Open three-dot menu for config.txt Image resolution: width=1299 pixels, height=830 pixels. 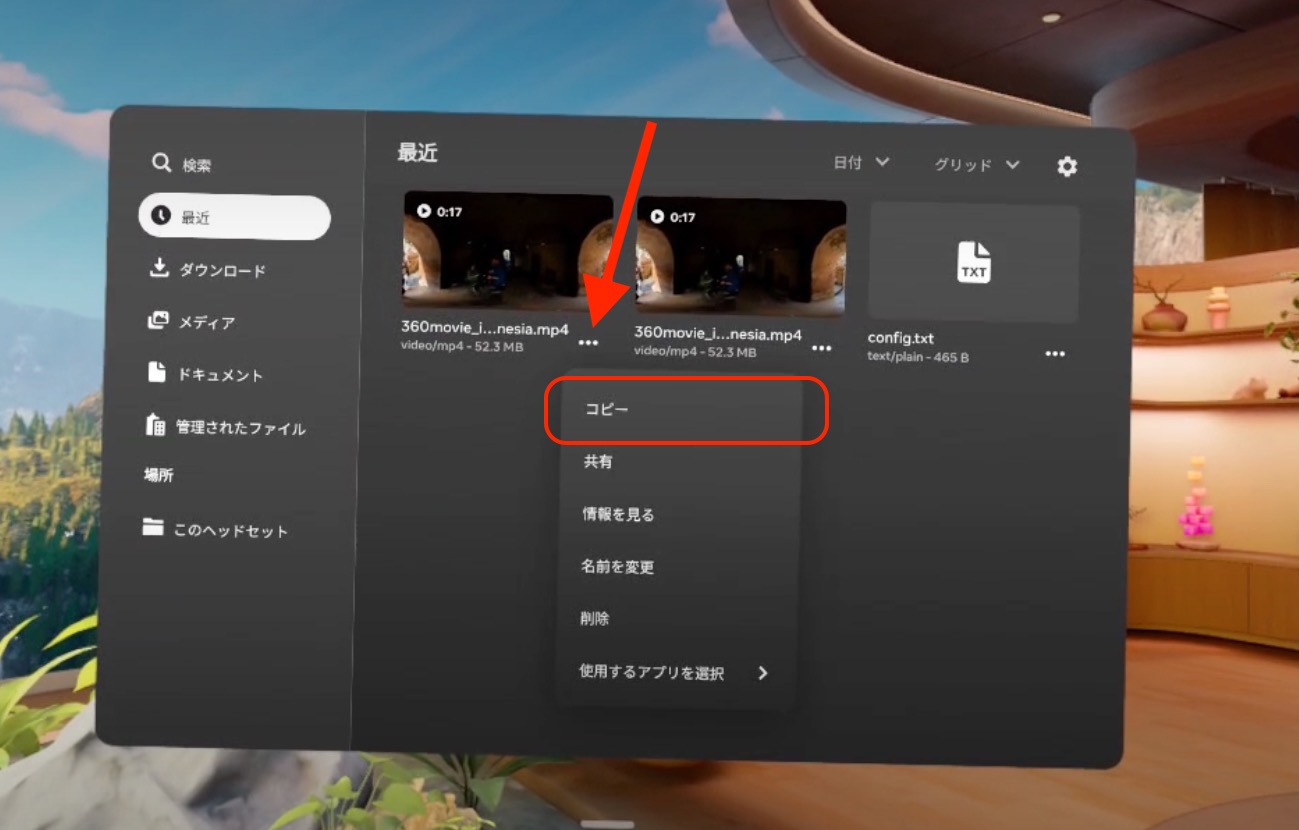pos(1055,354)
